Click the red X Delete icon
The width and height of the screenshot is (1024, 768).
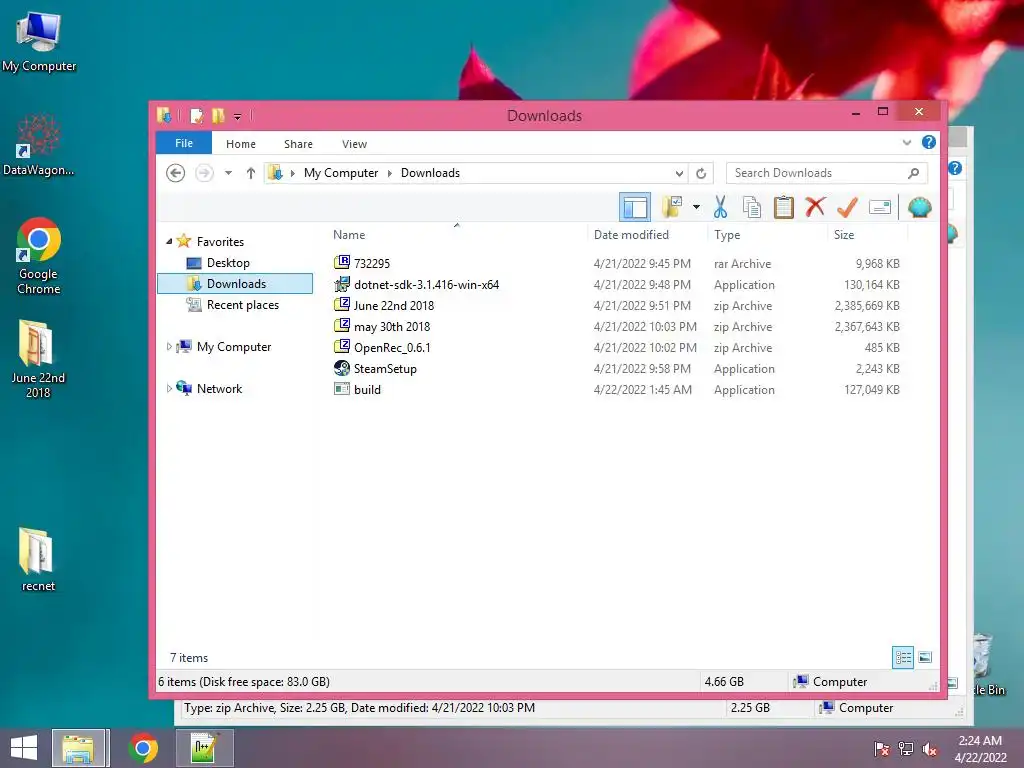point(815,207)
